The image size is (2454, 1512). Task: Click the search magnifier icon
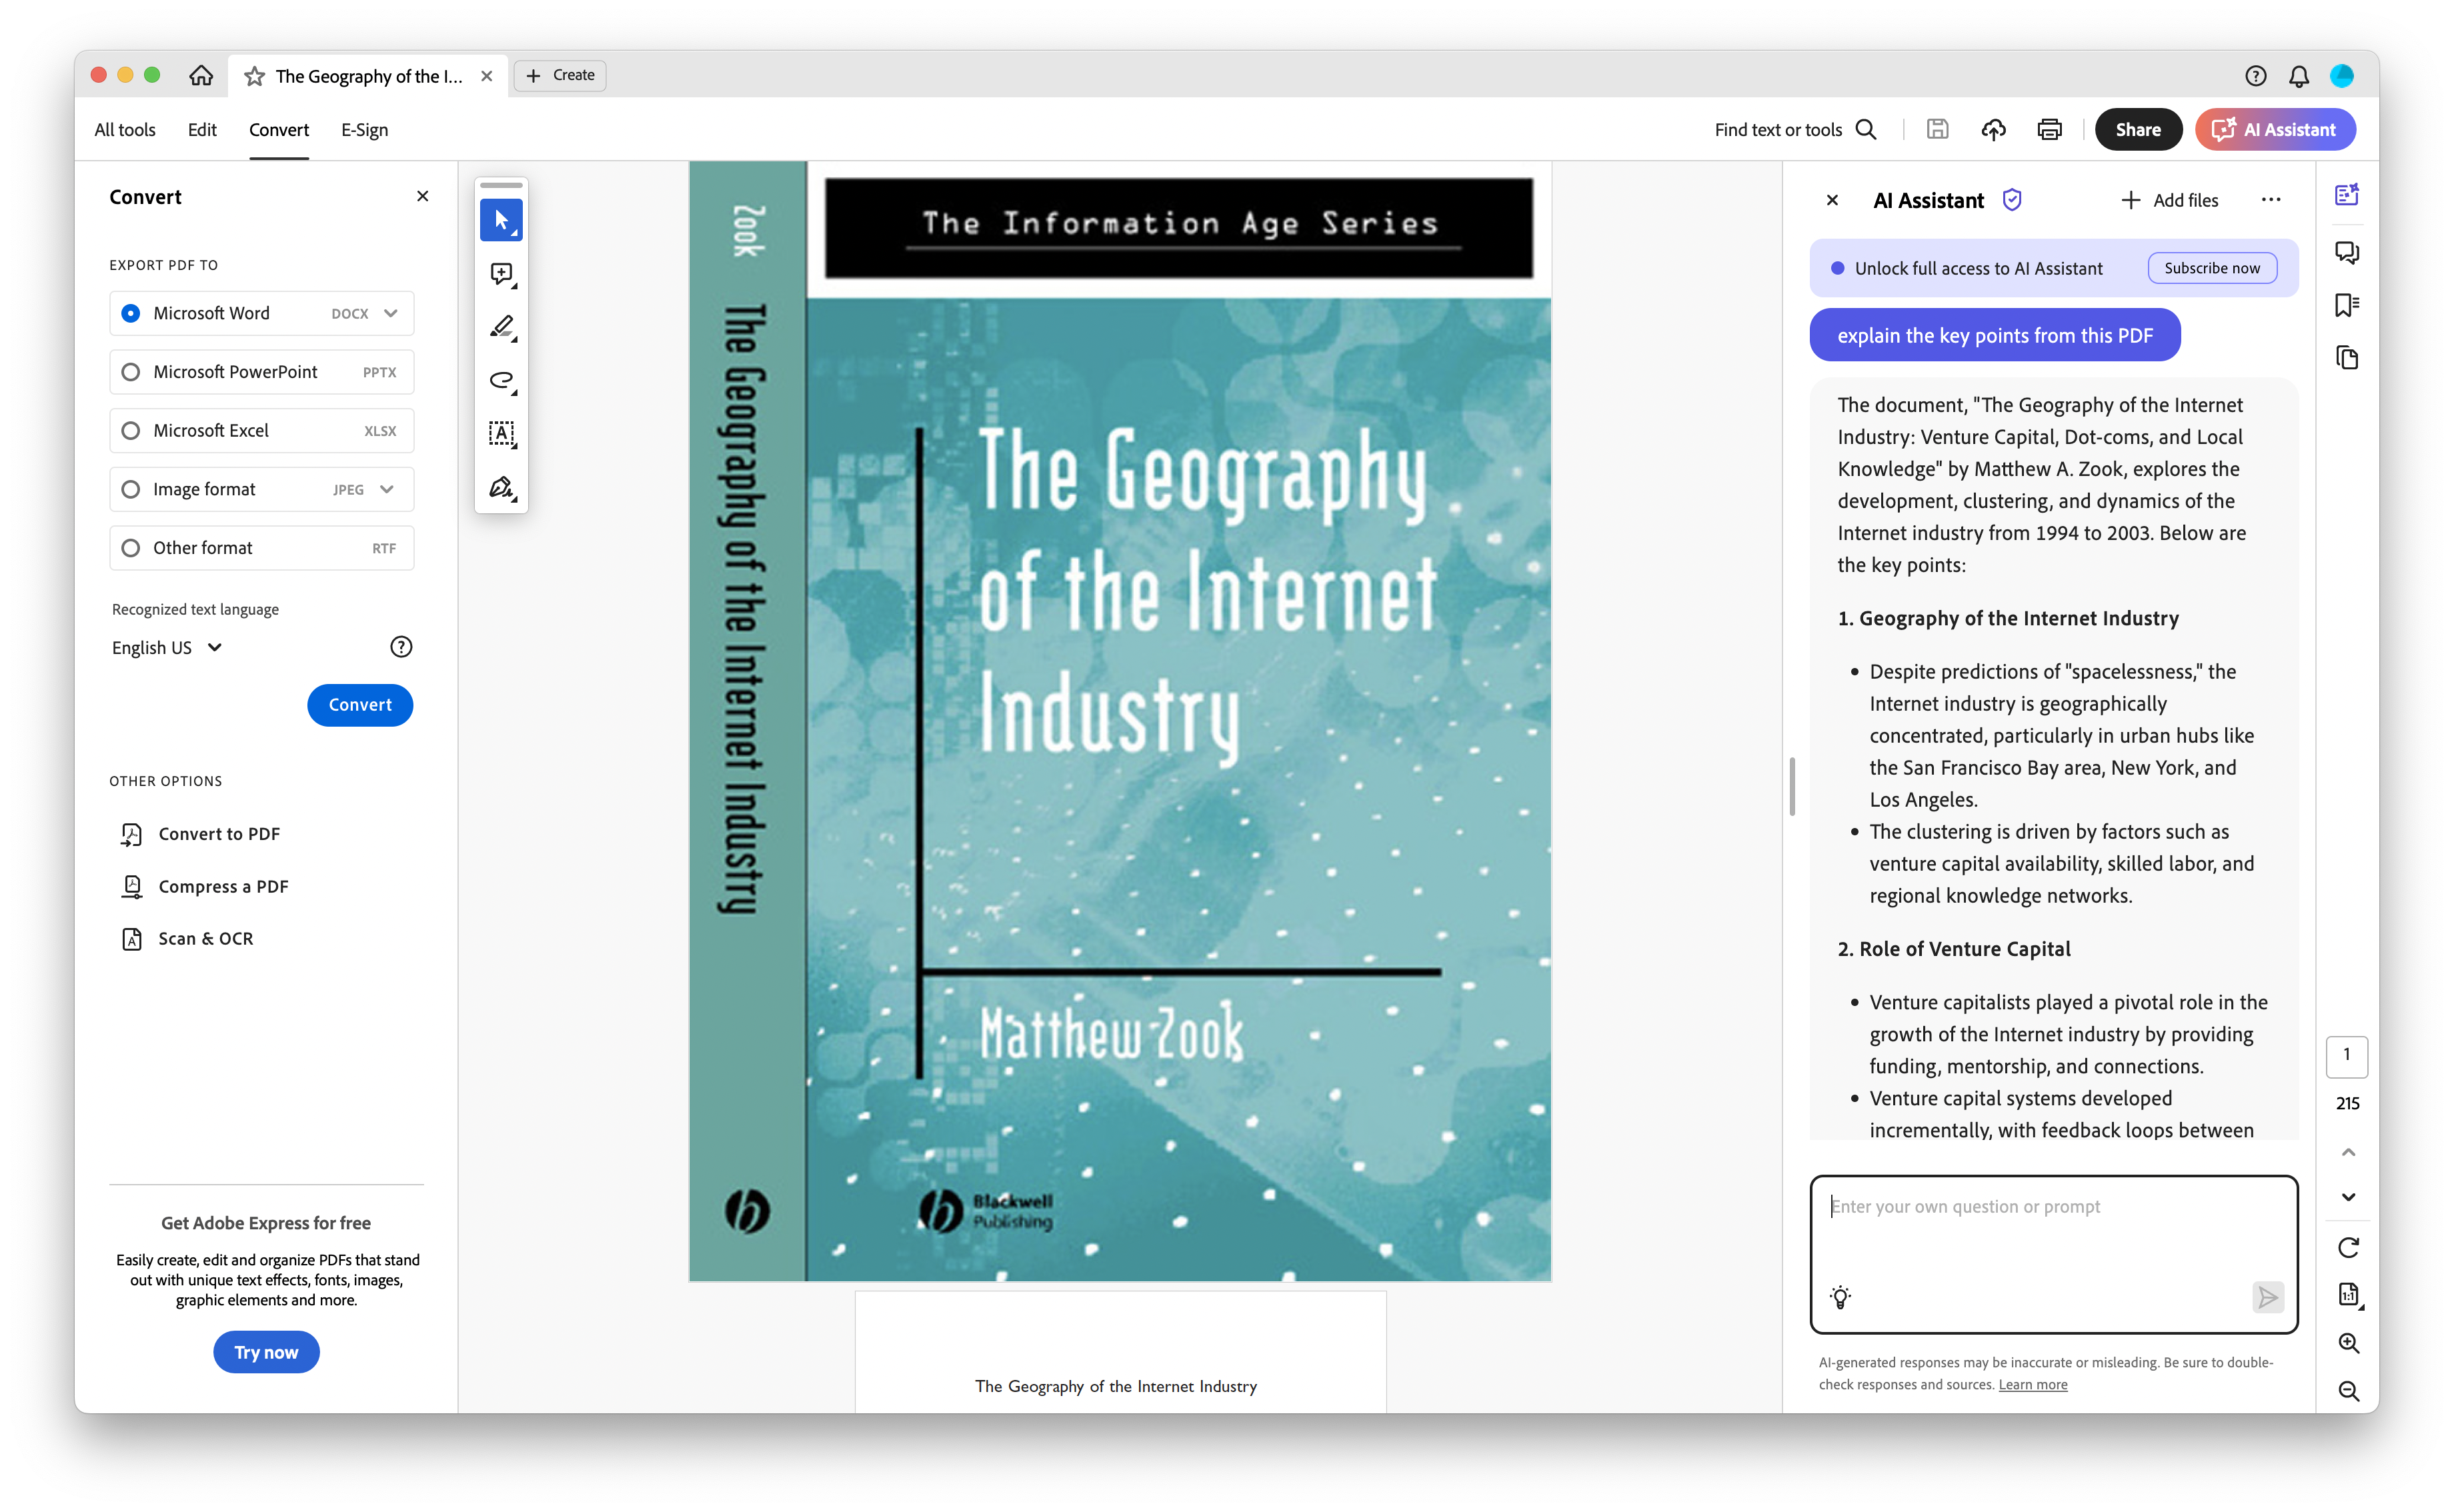(x=1866, y=130)
